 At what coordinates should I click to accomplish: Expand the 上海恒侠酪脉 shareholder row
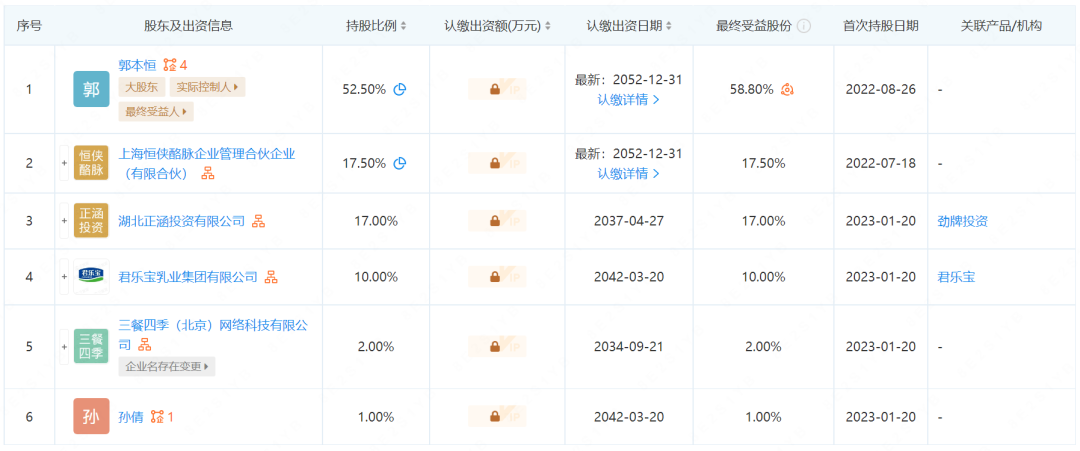click(x=65, y=163)
